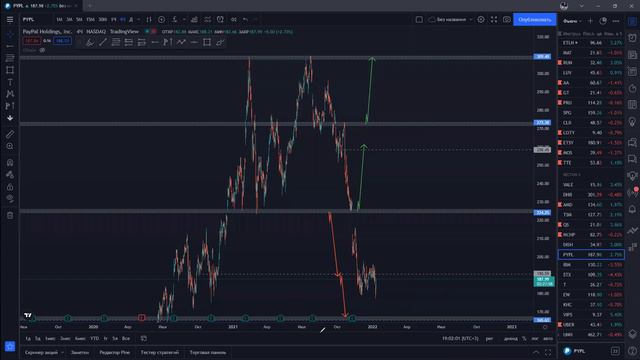Open chart settings gear icon

481,20
